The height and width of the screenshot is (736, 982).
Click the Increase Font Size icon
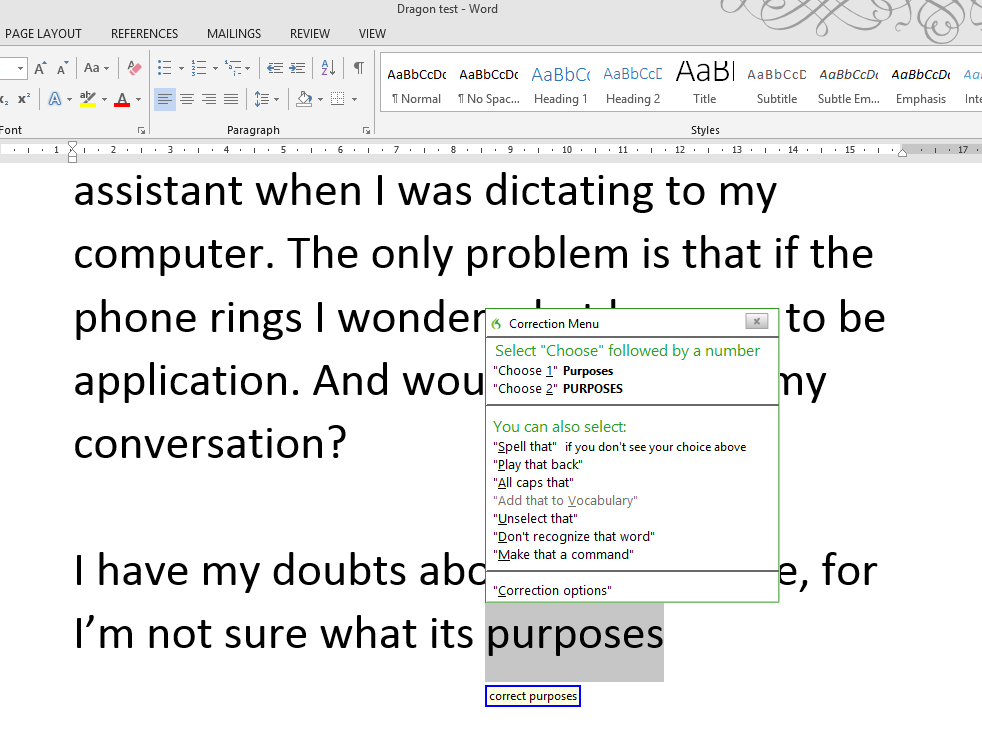[40, 68]
